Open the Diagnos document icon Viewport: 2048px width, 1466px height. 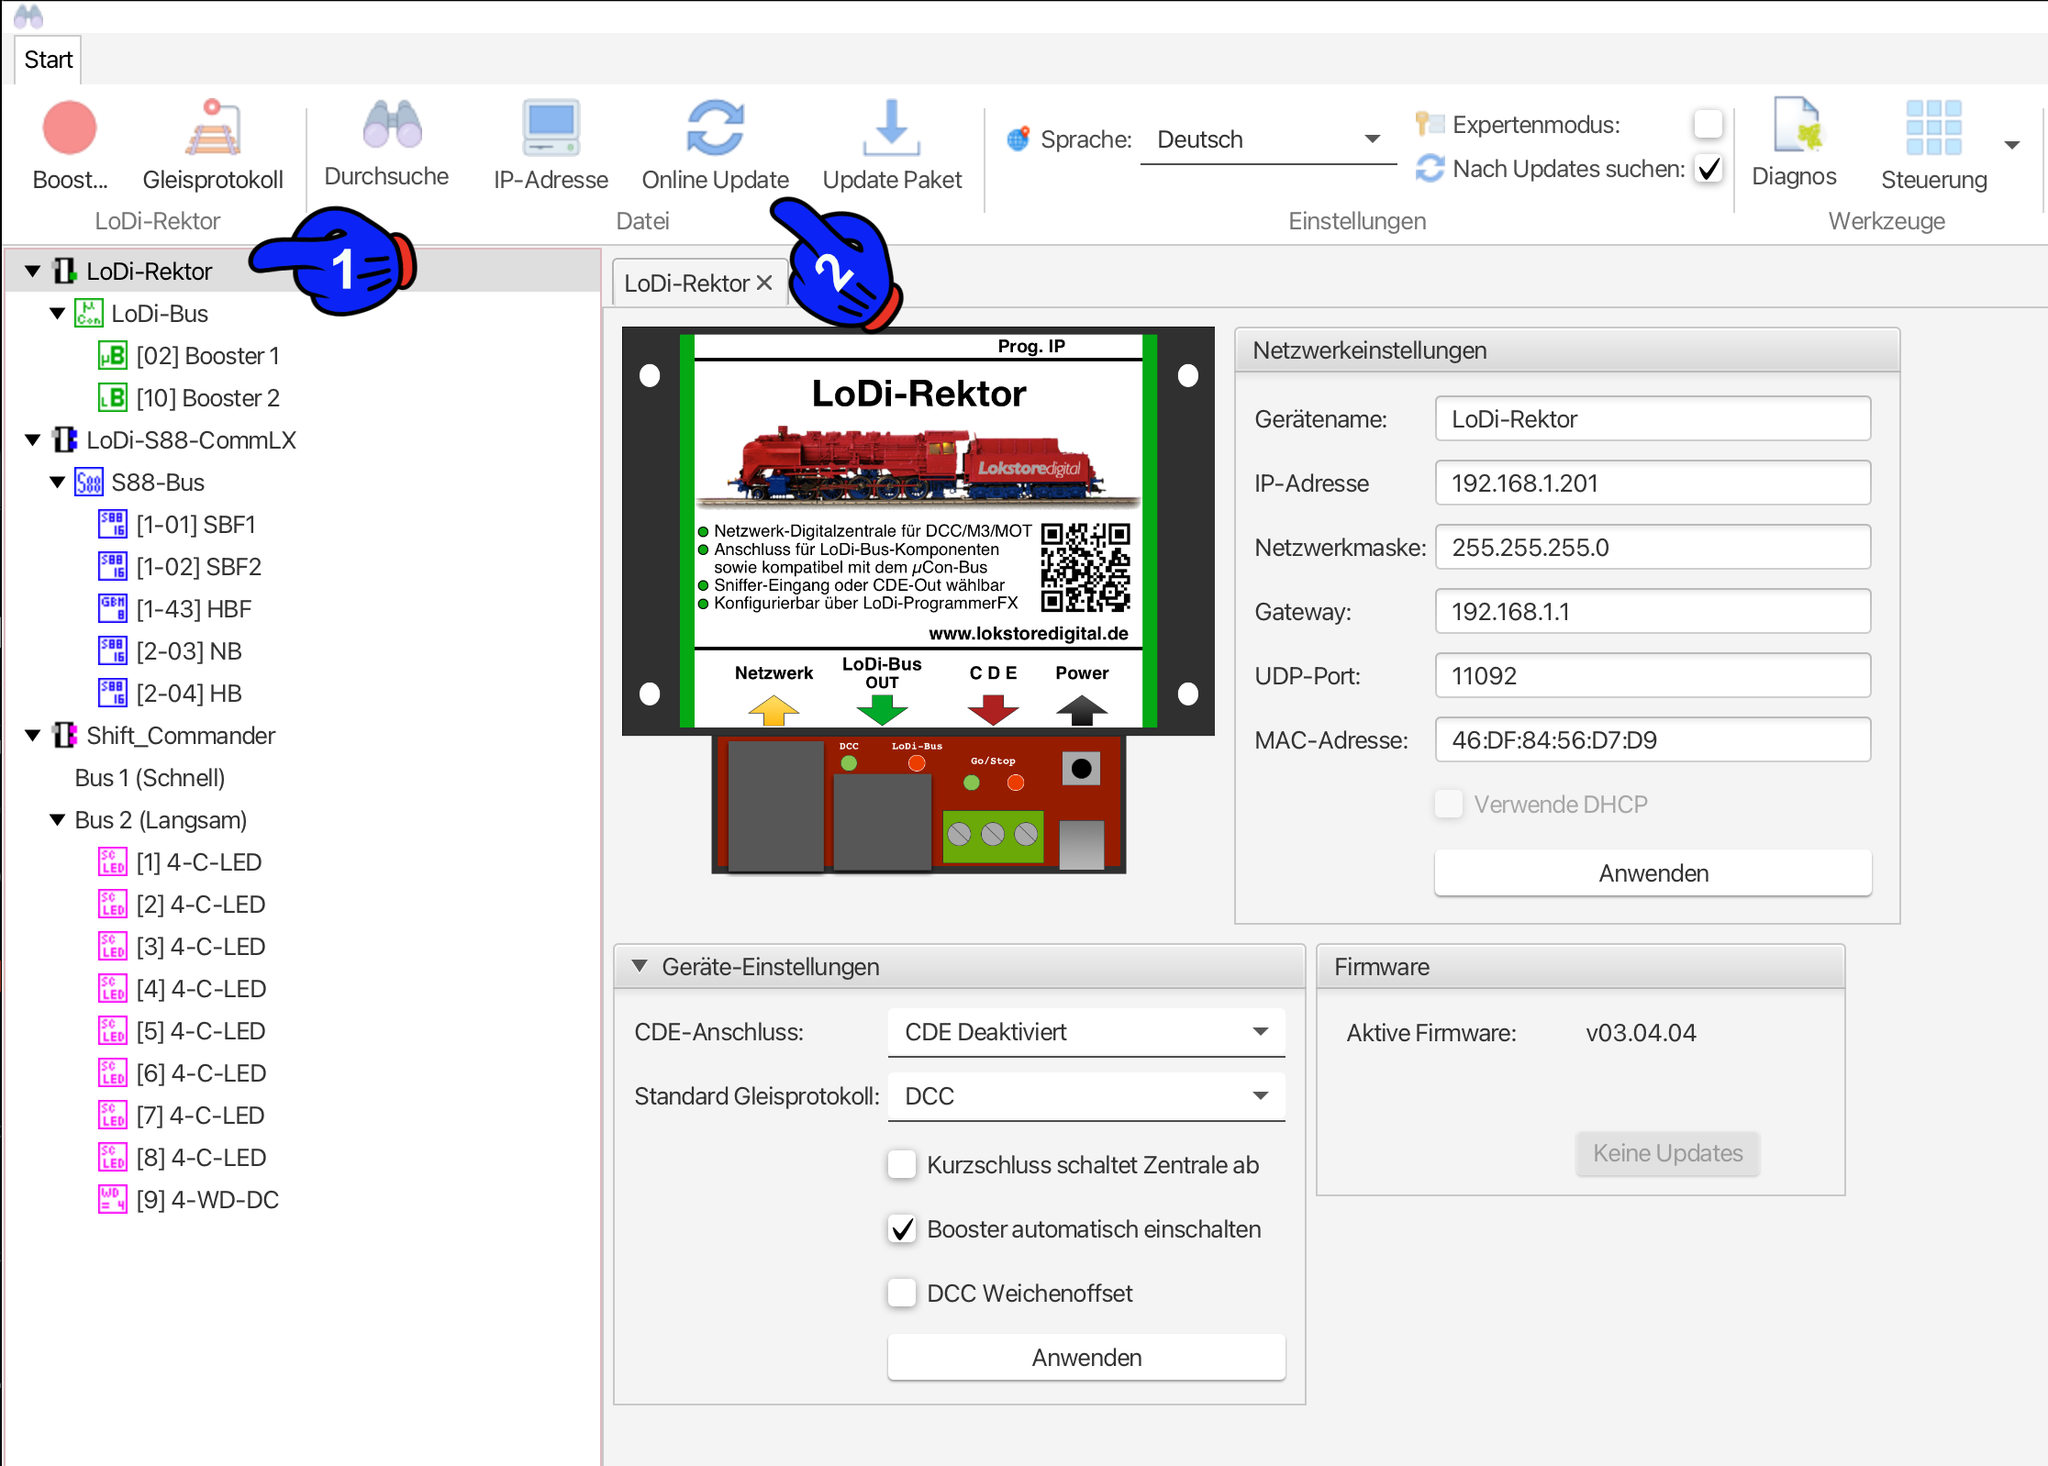(1795, 127)
